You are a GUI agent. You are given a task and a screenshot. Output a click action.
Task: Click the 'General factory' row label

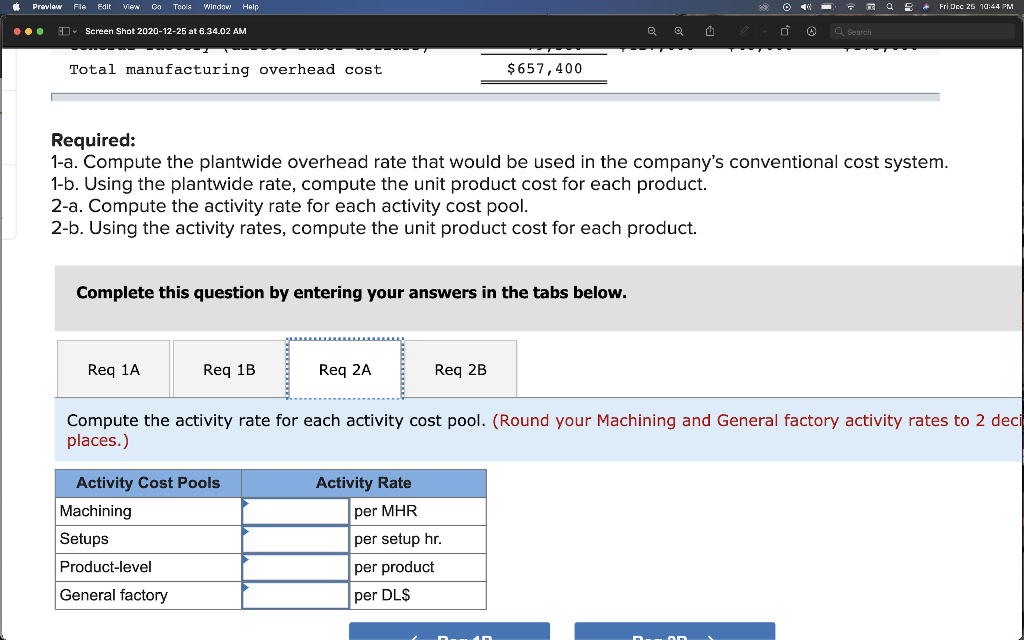[114, 596]
